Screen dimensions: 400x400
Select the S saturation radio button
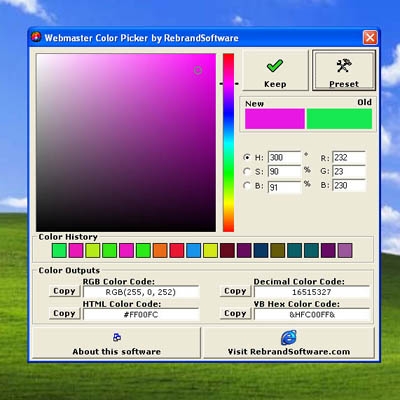coord(247,171)
